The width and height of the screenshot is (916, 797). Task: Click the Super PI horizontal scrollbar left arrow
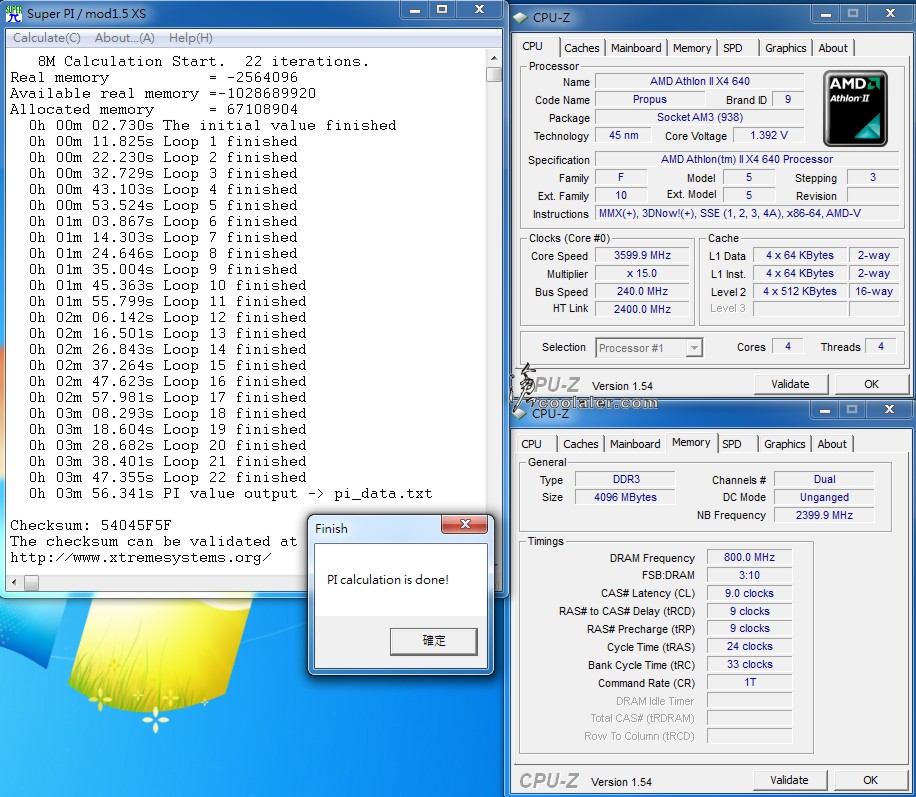point(14,582)
